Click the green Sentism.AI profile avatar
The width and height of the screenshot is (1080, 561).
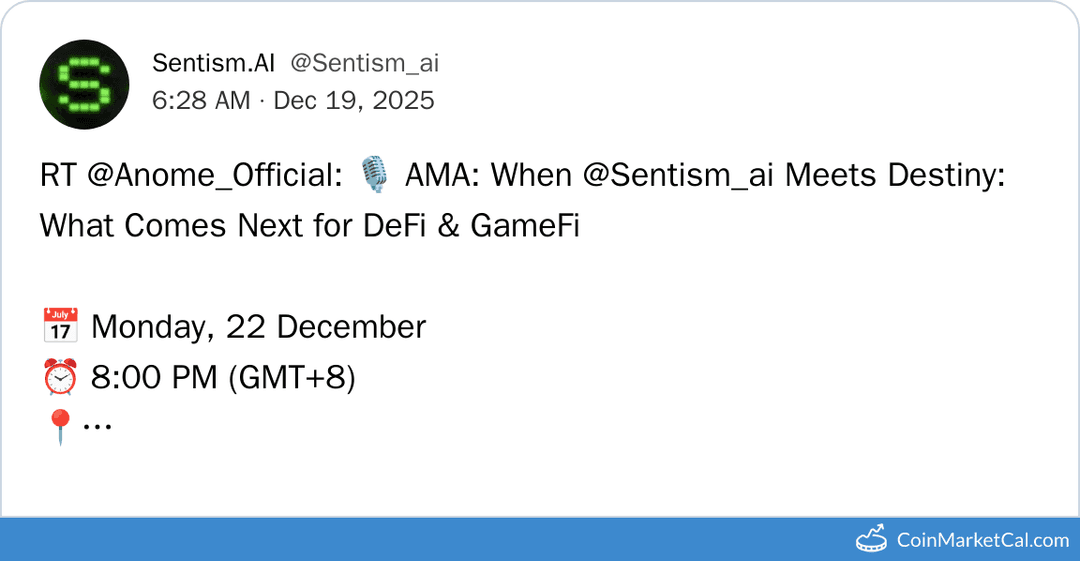pyautogui.click(x=84, y=84)
